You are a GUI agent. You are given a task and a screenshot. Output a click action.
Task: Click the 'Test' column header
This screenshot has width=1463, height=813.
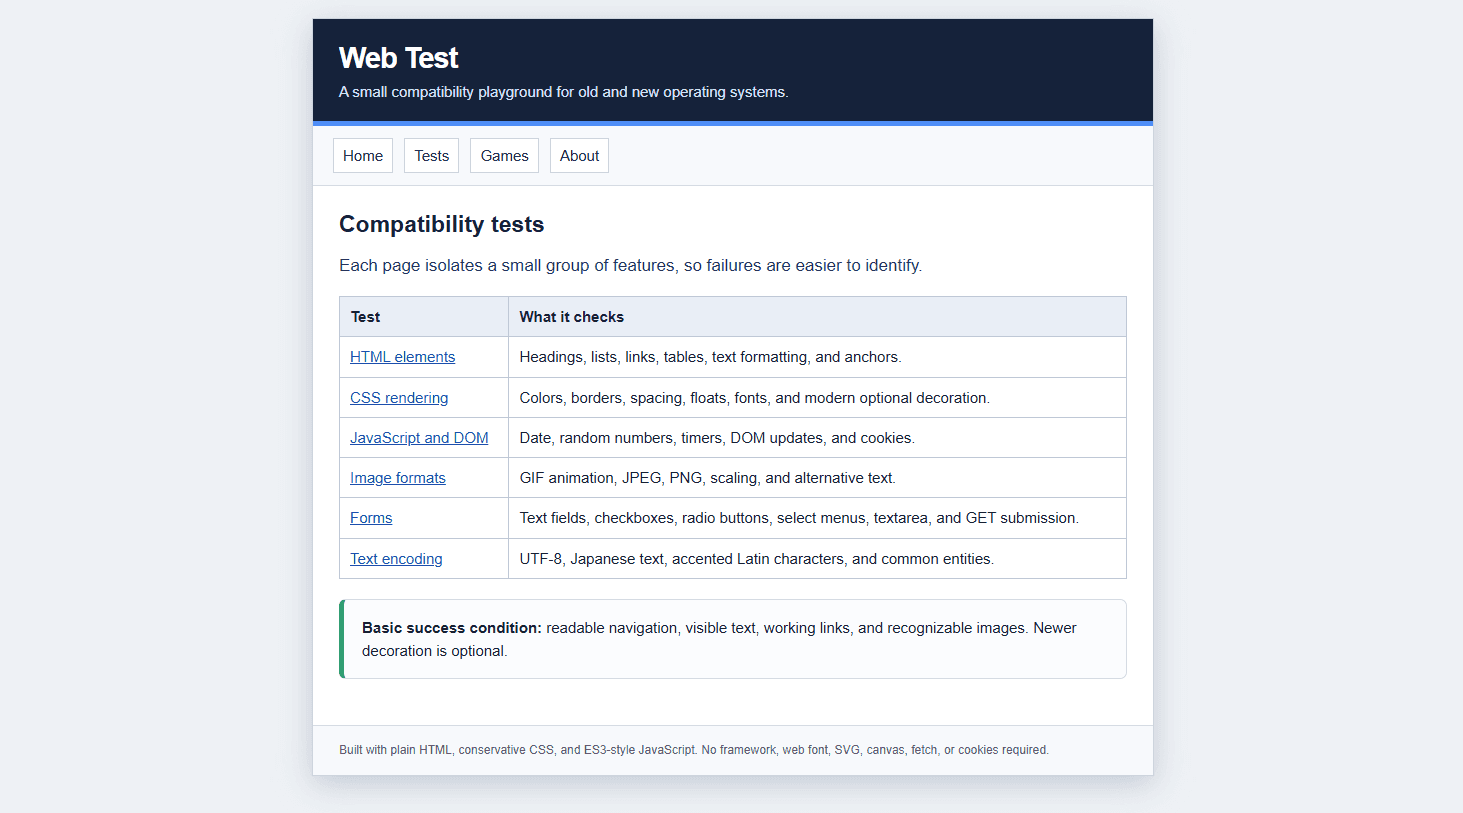coord(424,317)
